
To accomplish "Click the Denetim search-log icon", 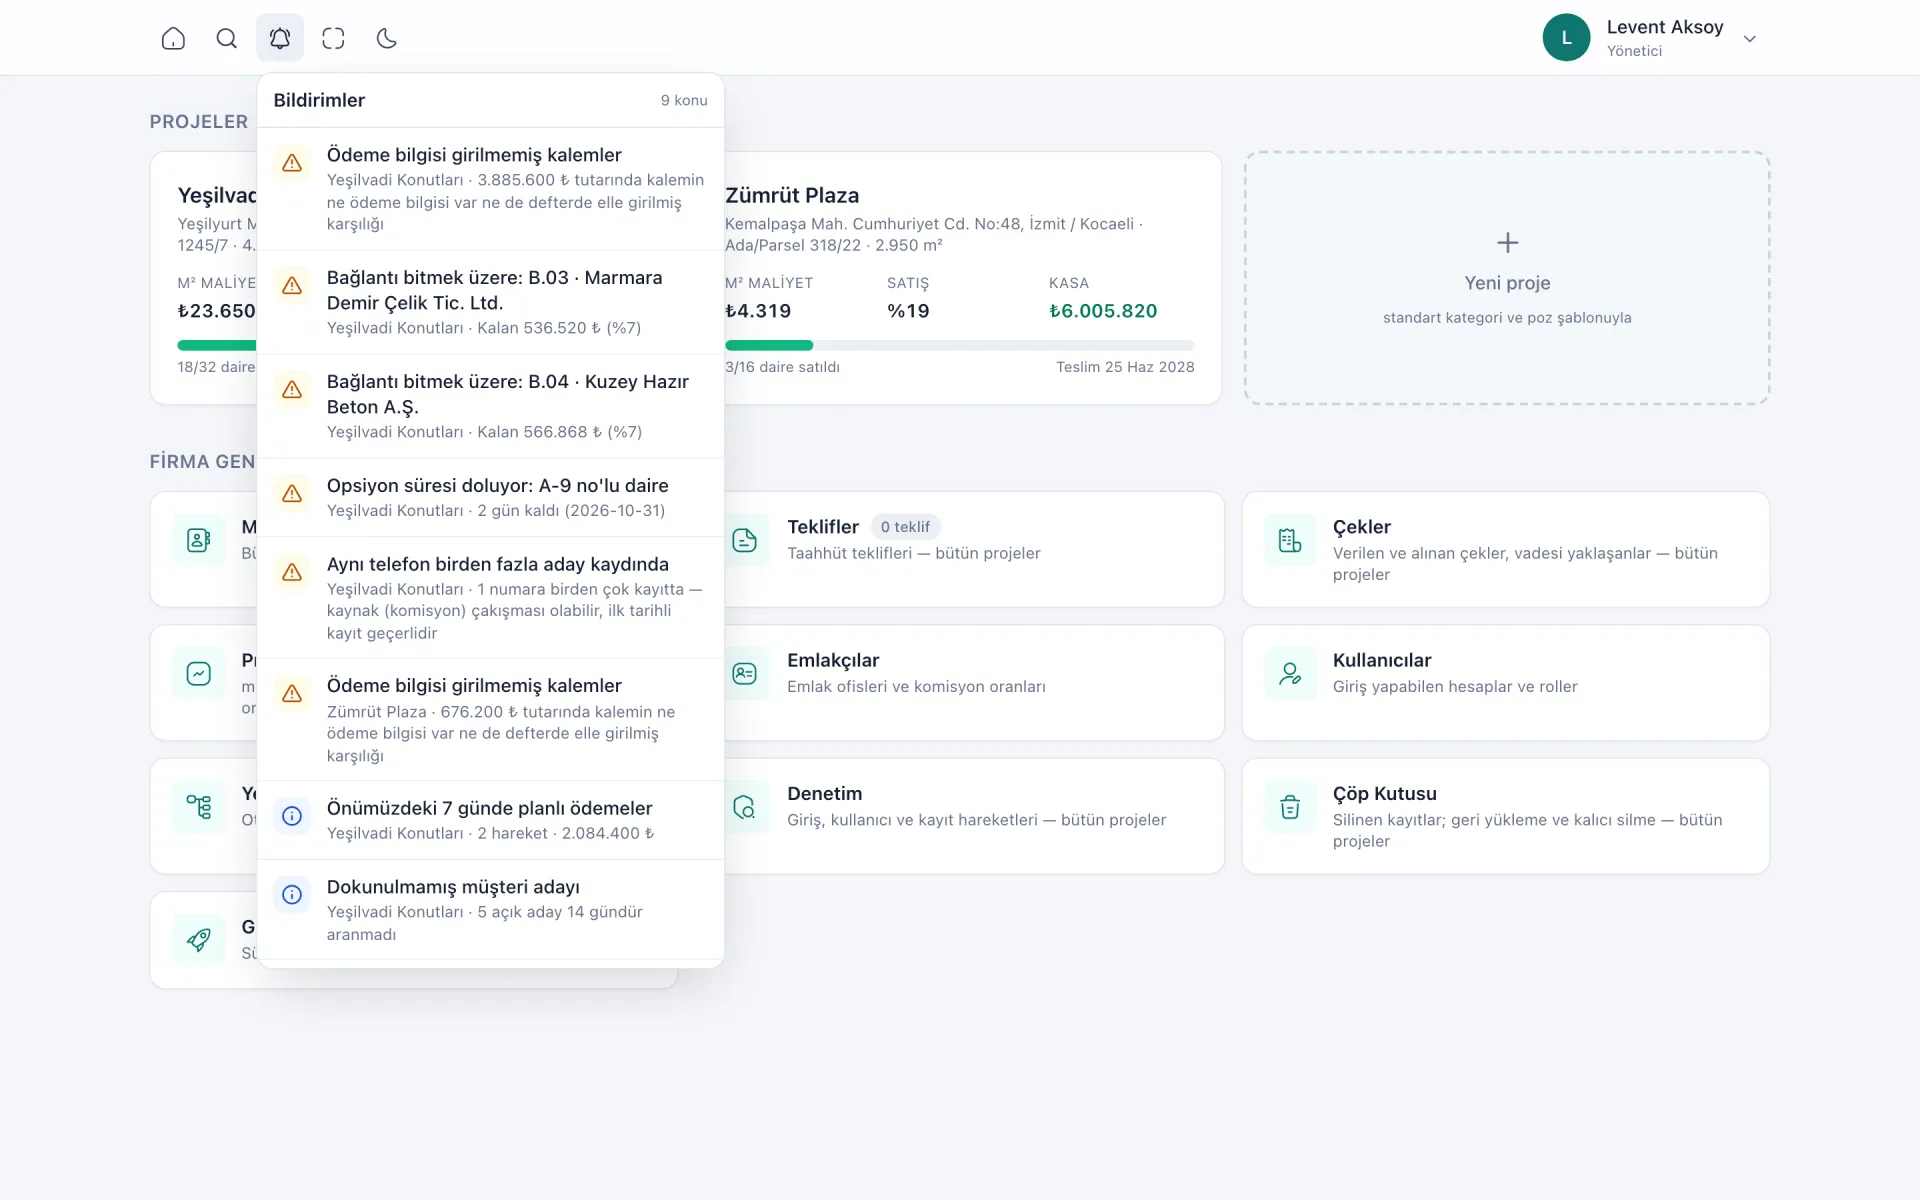I will pos(745,807).
